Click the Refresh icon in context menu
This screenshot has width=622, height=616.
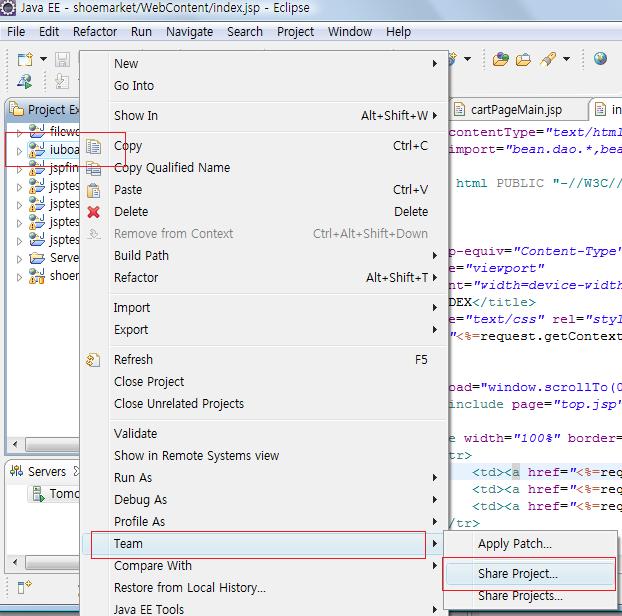point(93,360)
